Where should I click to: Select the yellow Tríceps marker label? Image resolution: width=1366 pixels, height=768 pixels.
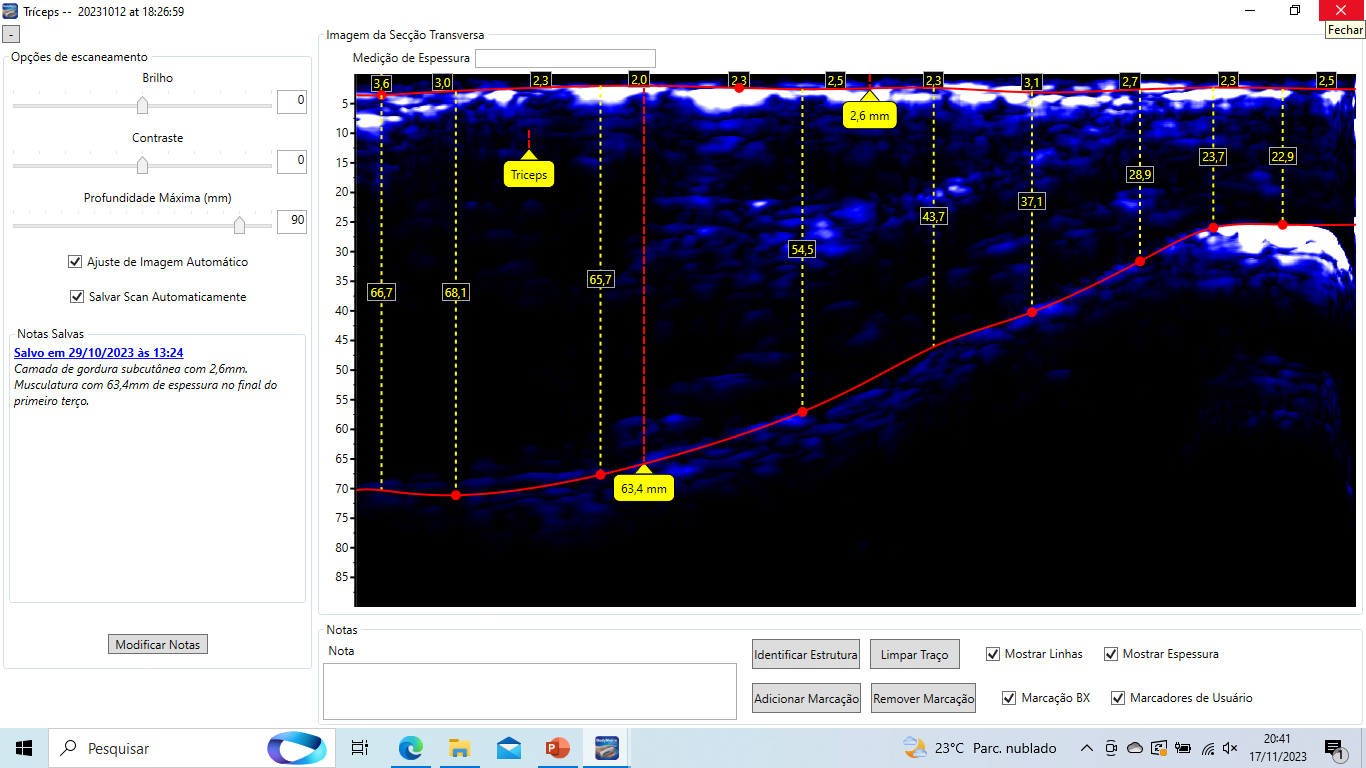pos(529,174)
